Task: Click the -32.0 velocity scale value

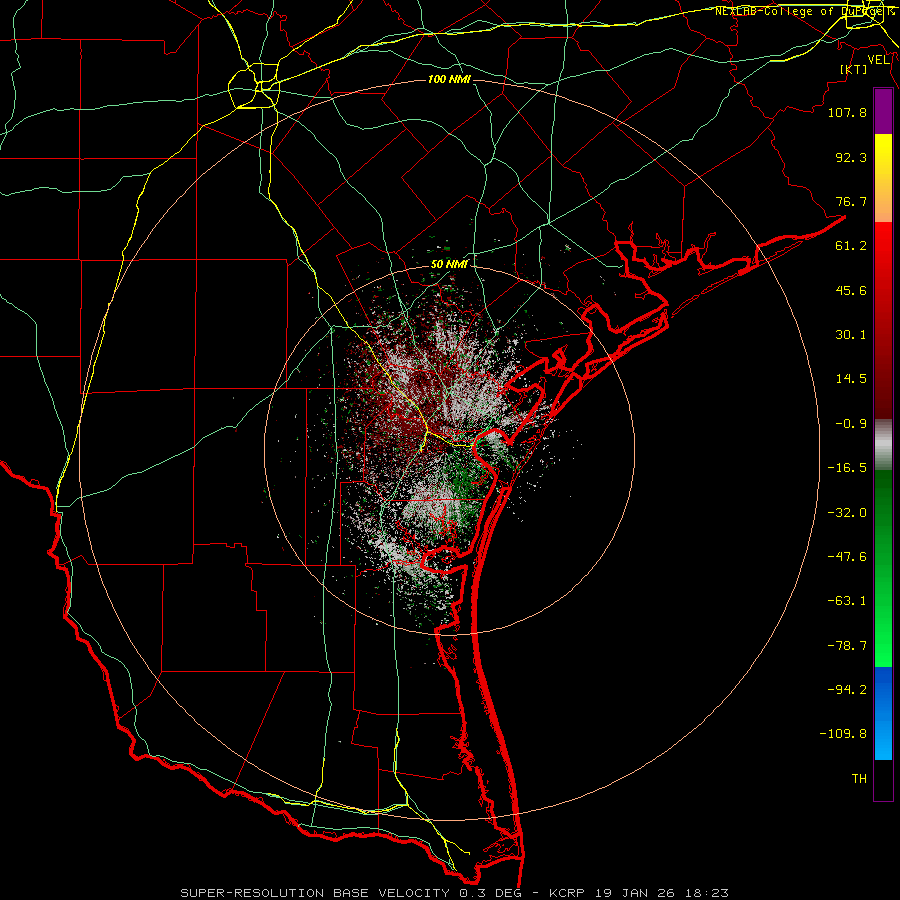Action: click(x=847, y=513)
